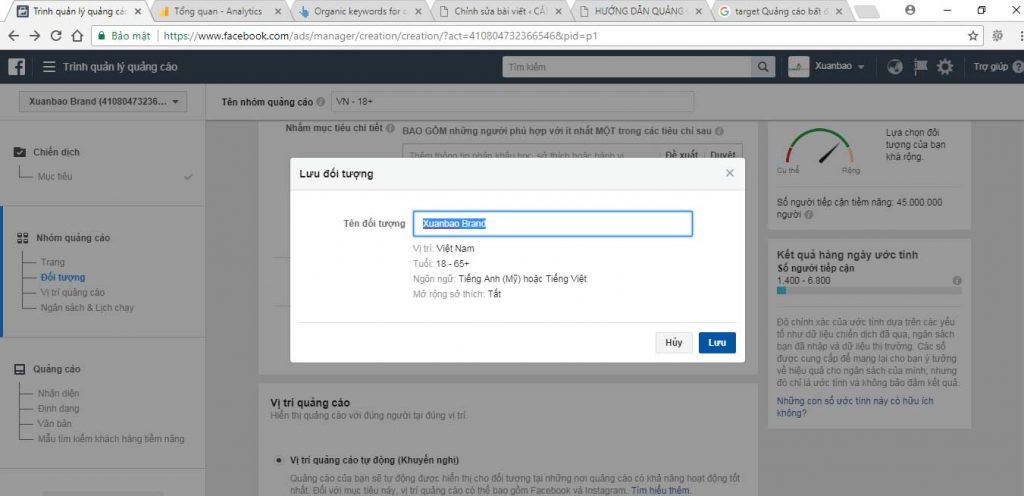The image size is (1024, 496).
Task: Switch to the HƯỚNG DẪN QUẢNG tab
Action: point(639,11)
